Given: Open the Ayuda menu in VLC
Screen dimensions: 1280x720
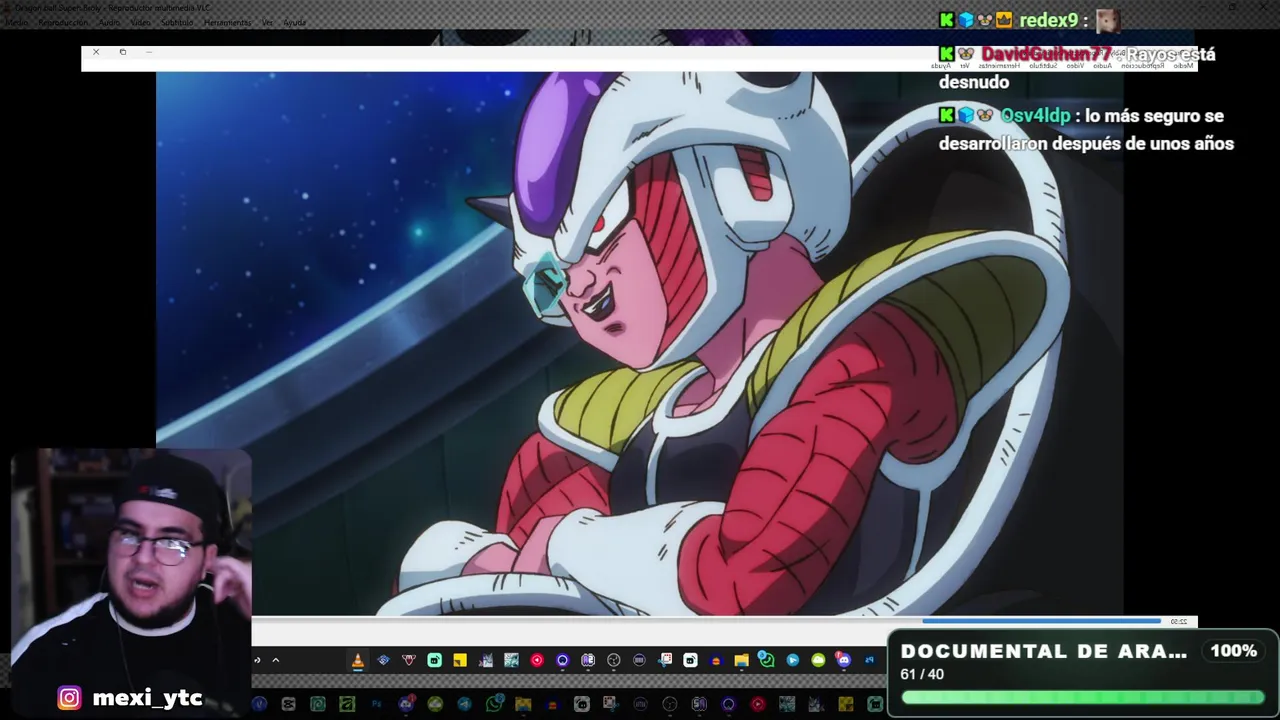Looking at the screenshot, I should tap(295, 22).
